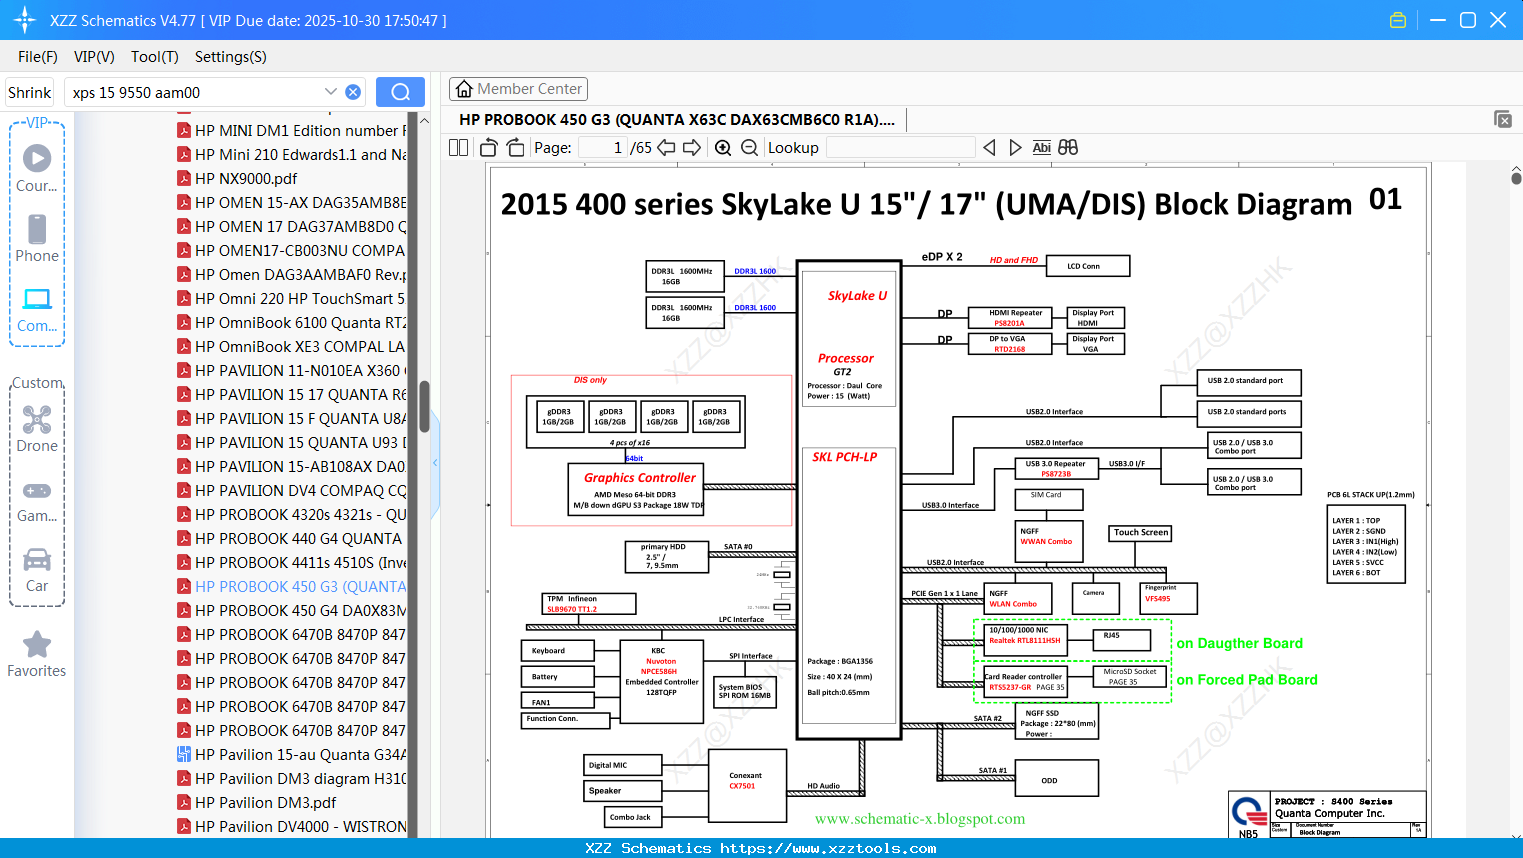Viewport: 1523px width, 858px height.
Task: Open HP OMEN 17 DAG37AMB8D0 file
Action: coord(292,226)
